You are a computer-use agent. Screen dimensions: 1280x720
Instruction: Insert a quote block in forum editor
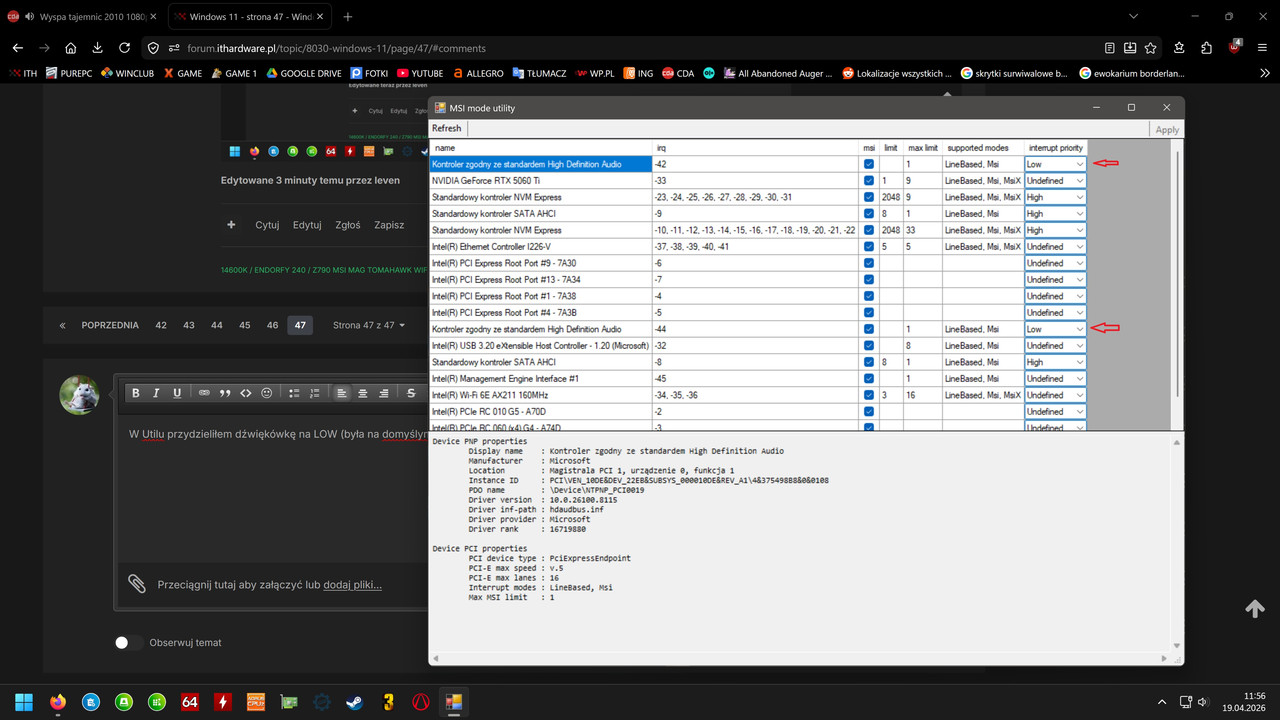225,393
